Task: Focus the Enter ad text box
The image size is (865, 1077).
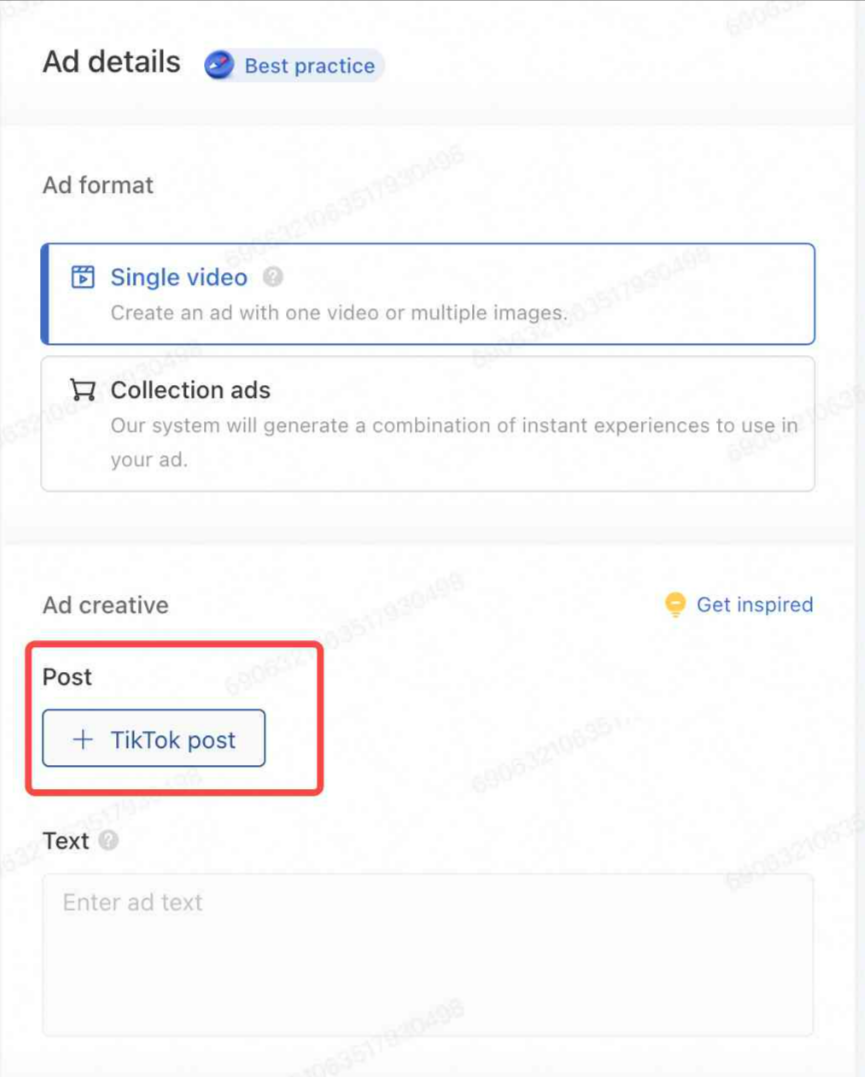Action: tap(428, 955)
